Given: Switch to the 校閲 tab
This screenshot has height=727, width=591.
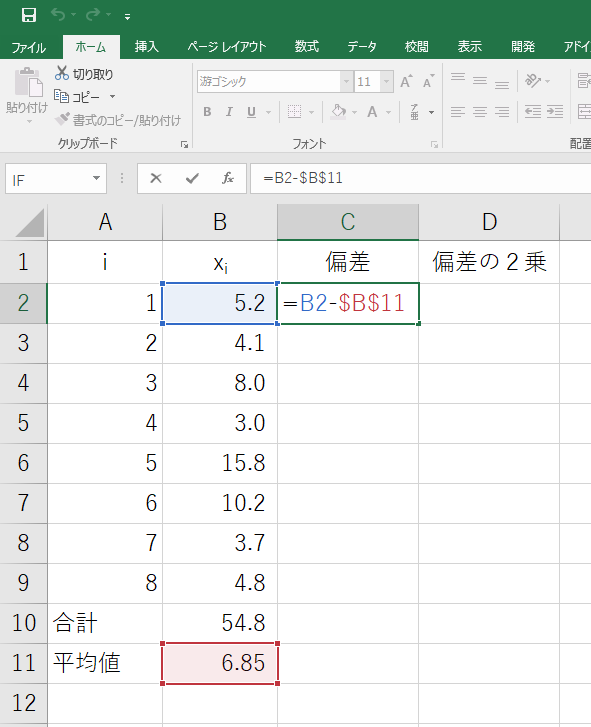Looking at the screenshot, I should tap(416, 47).
